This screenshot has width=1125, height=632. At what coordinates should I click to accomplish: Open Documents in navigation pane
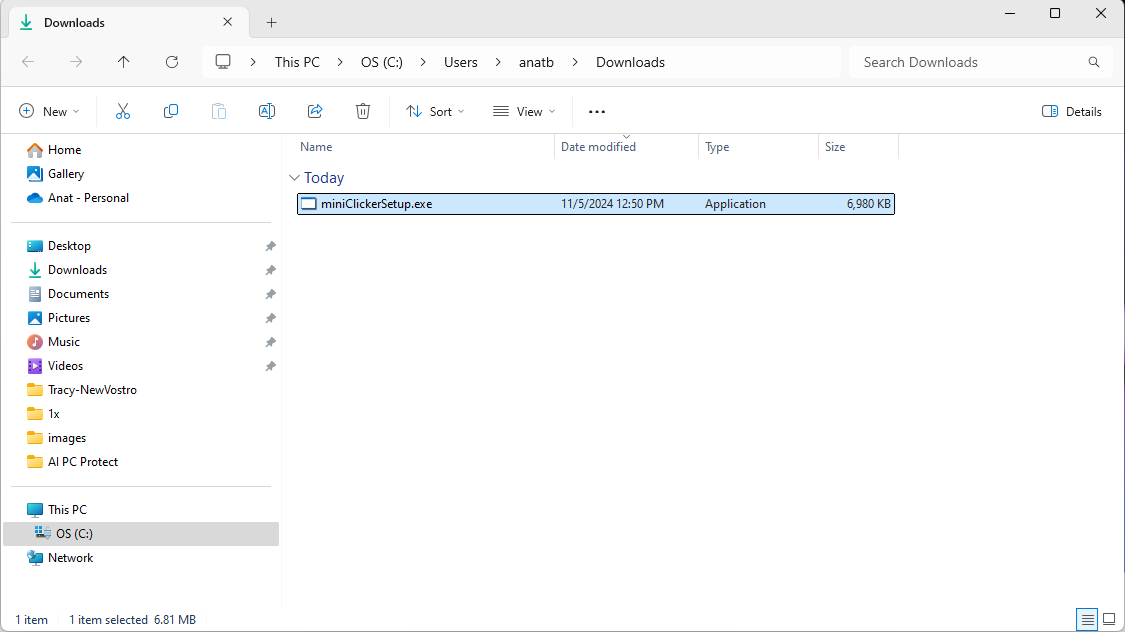point(78,294)
